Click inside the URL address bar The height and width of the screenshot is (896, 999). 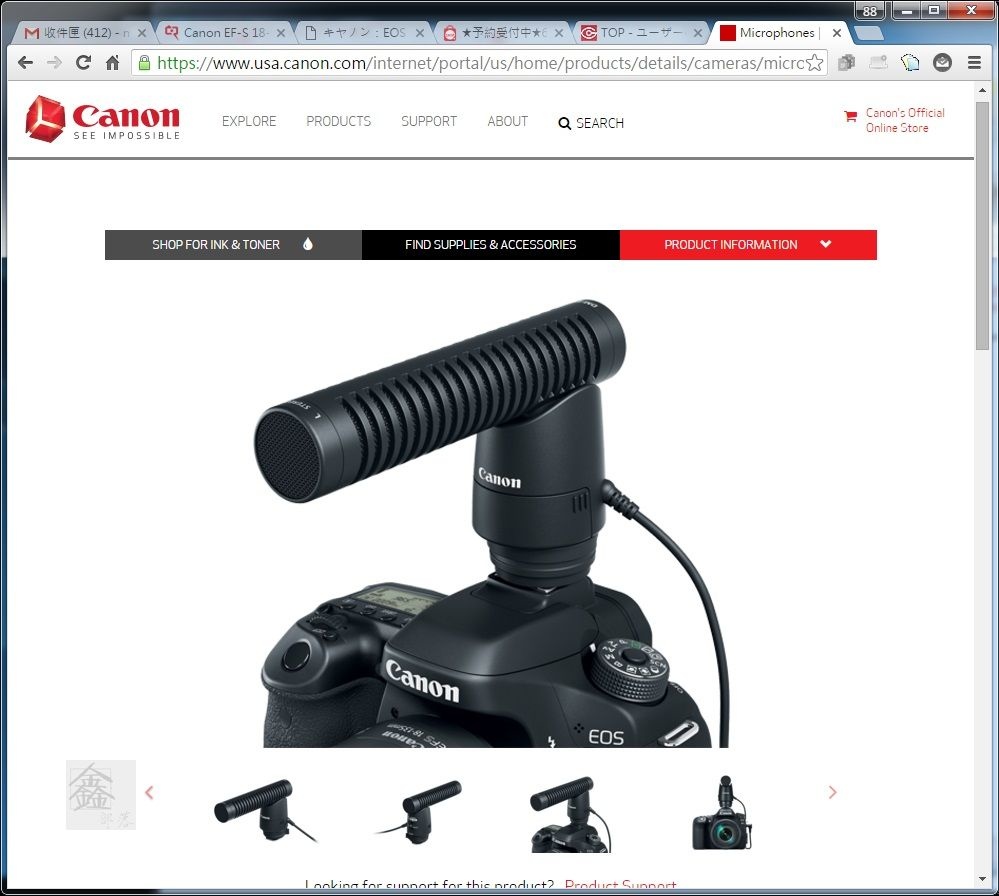click(479, 63)
